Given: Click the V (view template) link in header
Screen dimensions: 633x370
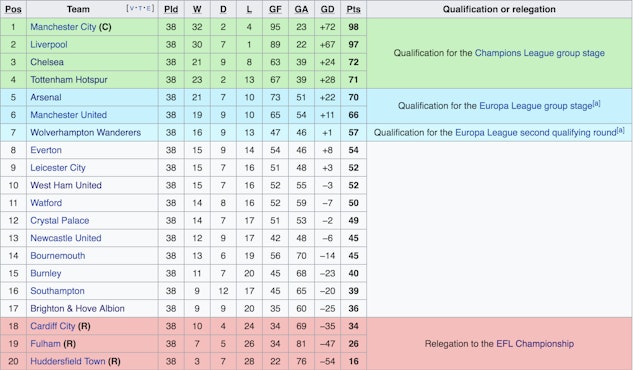Looking at the screenshot, I should click(132, 8).
